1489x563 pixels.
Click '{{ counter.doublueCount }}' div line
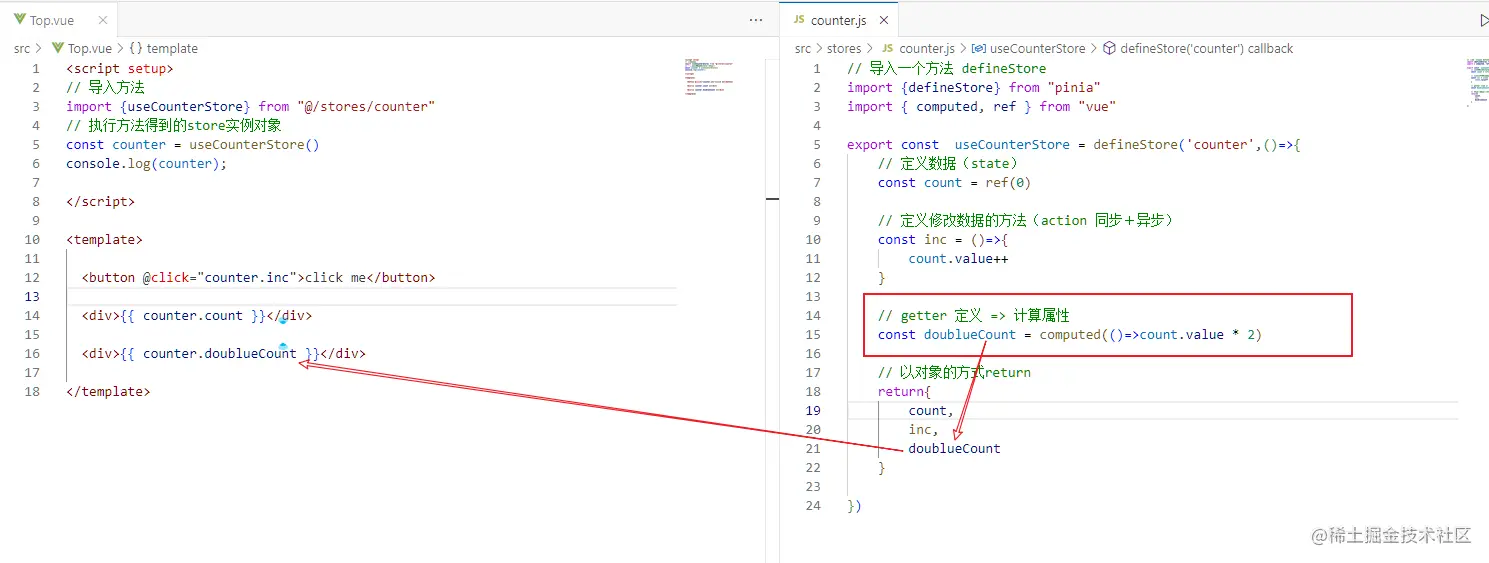(x=224, y=354)
